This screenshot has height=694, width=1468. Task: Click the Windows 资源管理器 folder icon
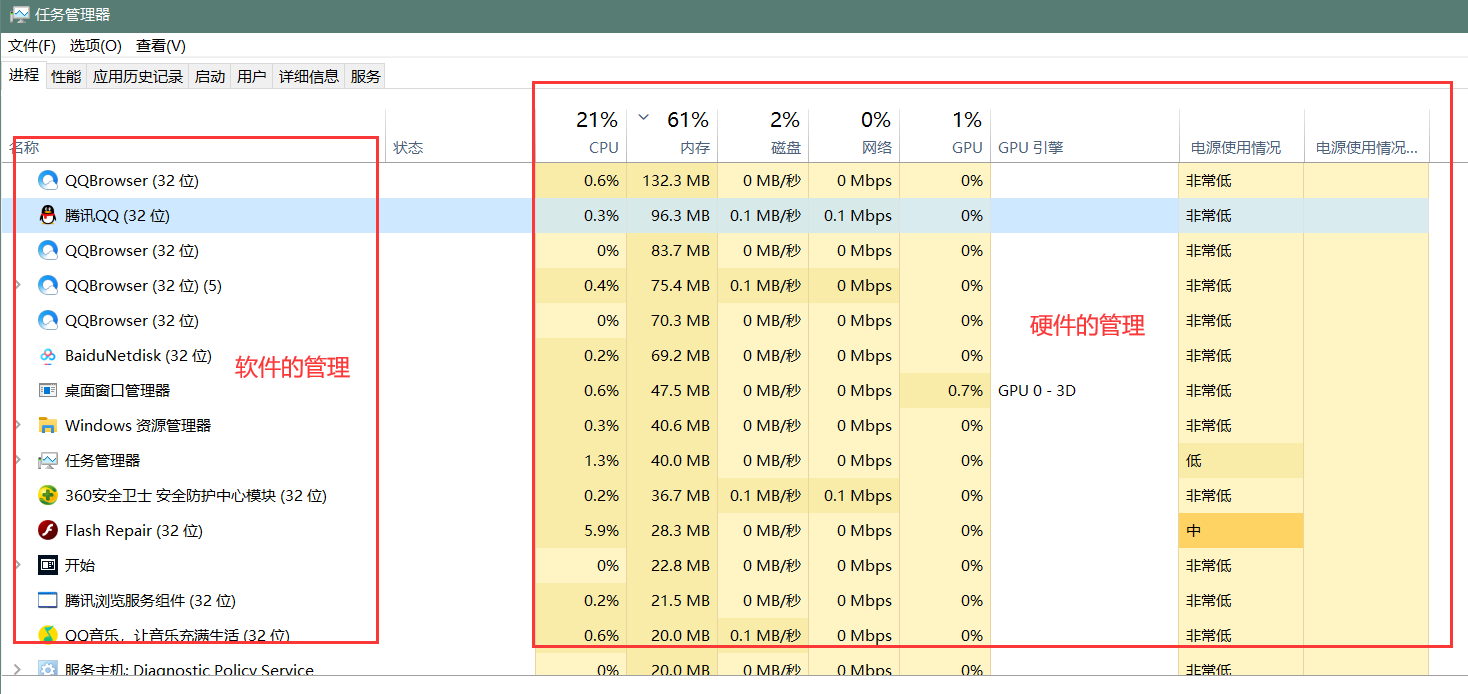tap(48, 426)
